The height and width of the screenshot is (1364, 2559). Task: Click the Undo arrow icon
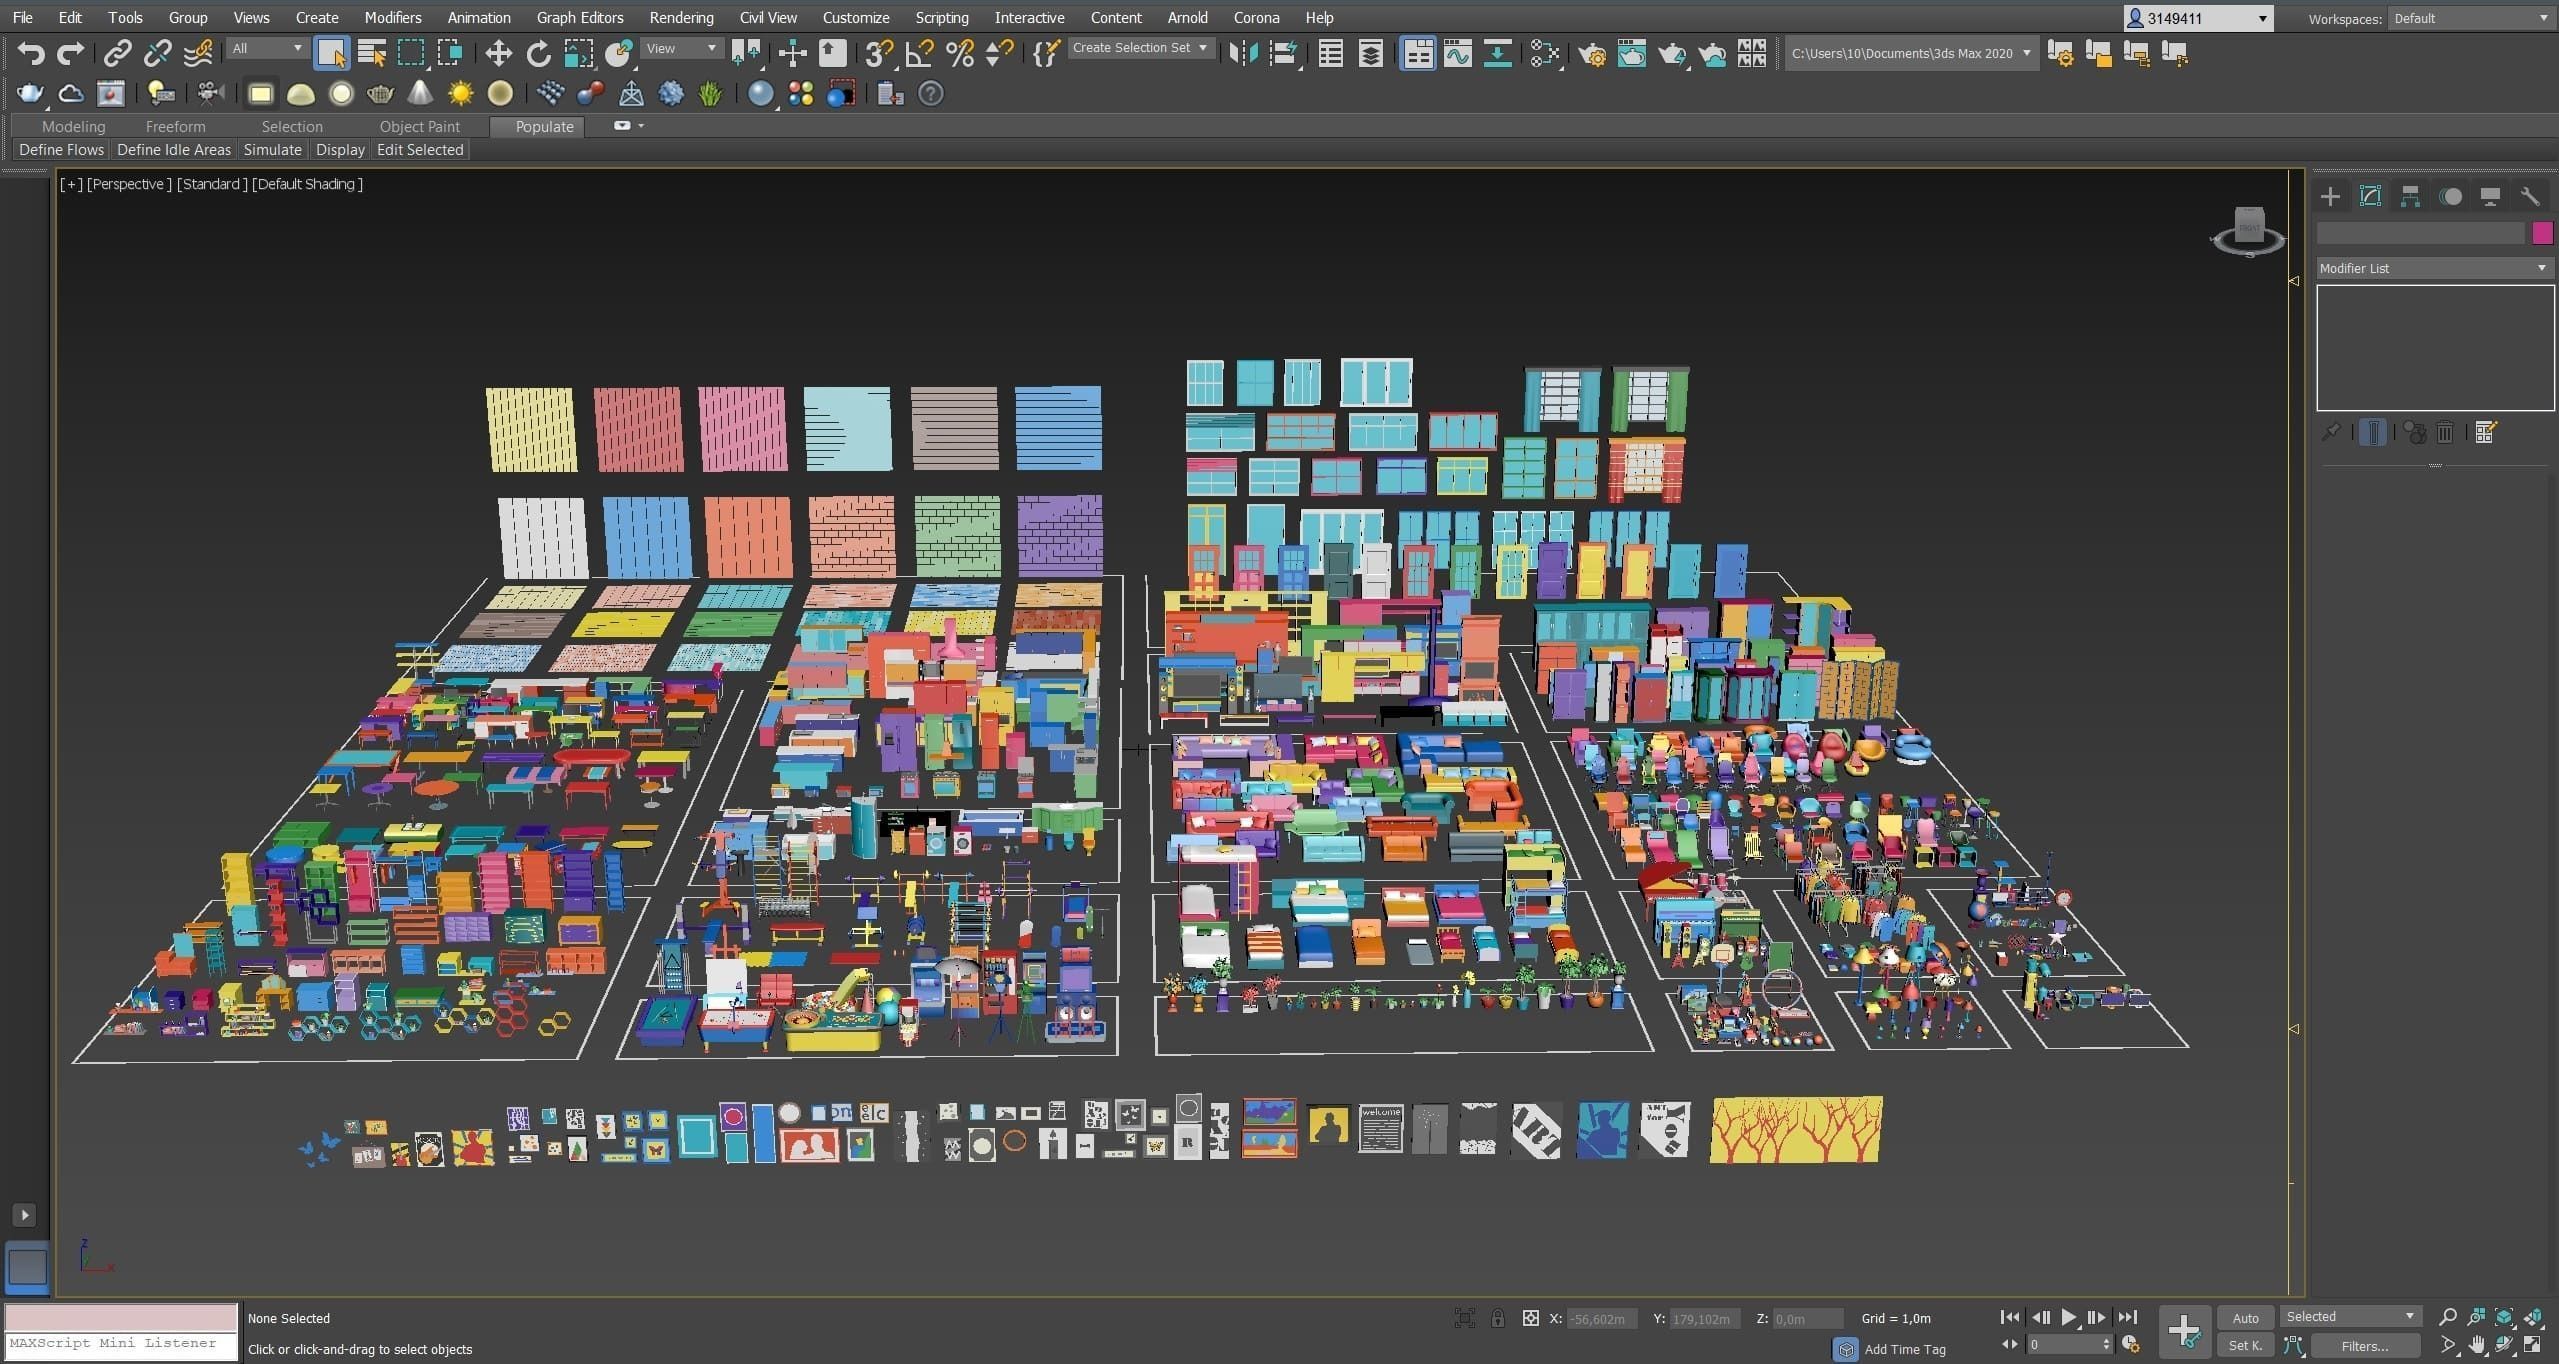pos(30,53)
